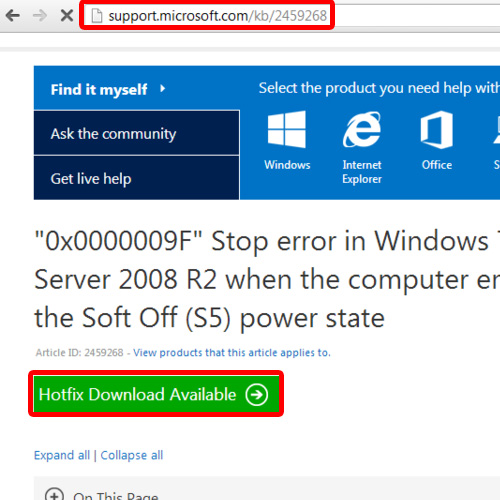Select Get live help tab
Viewport: 500px width, 500px height.
pyautogui.click(x=137, y=178)
